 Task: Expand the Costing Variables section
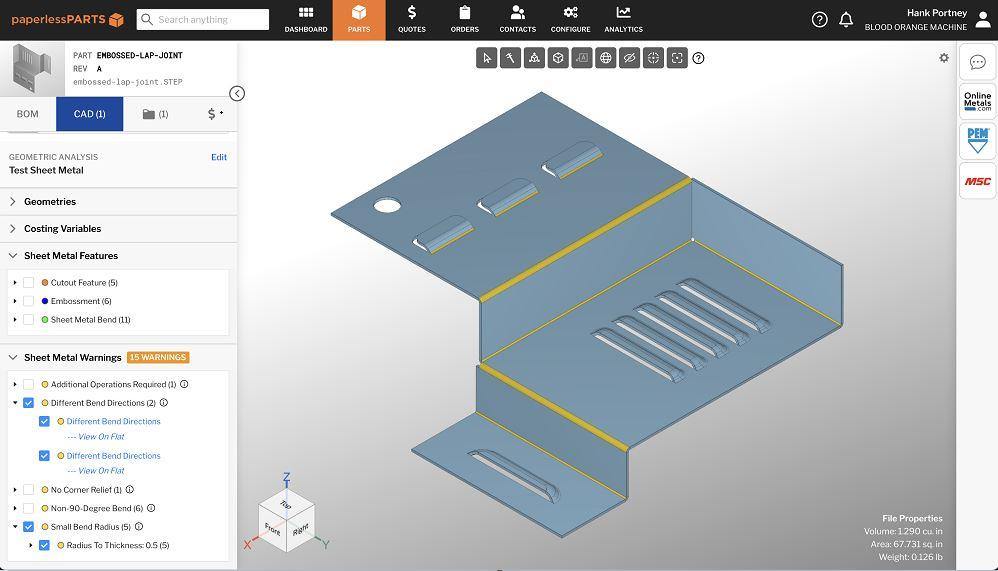tap(118, 229)
